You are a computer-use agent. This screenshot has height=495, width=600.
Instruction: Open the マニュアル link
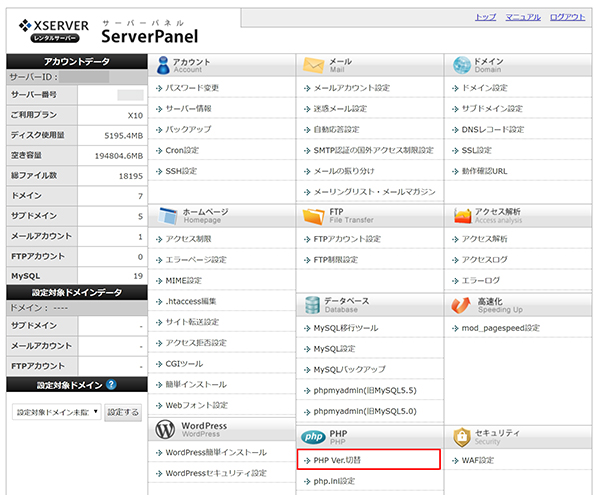pyautogui.click(x=523, y=17)
